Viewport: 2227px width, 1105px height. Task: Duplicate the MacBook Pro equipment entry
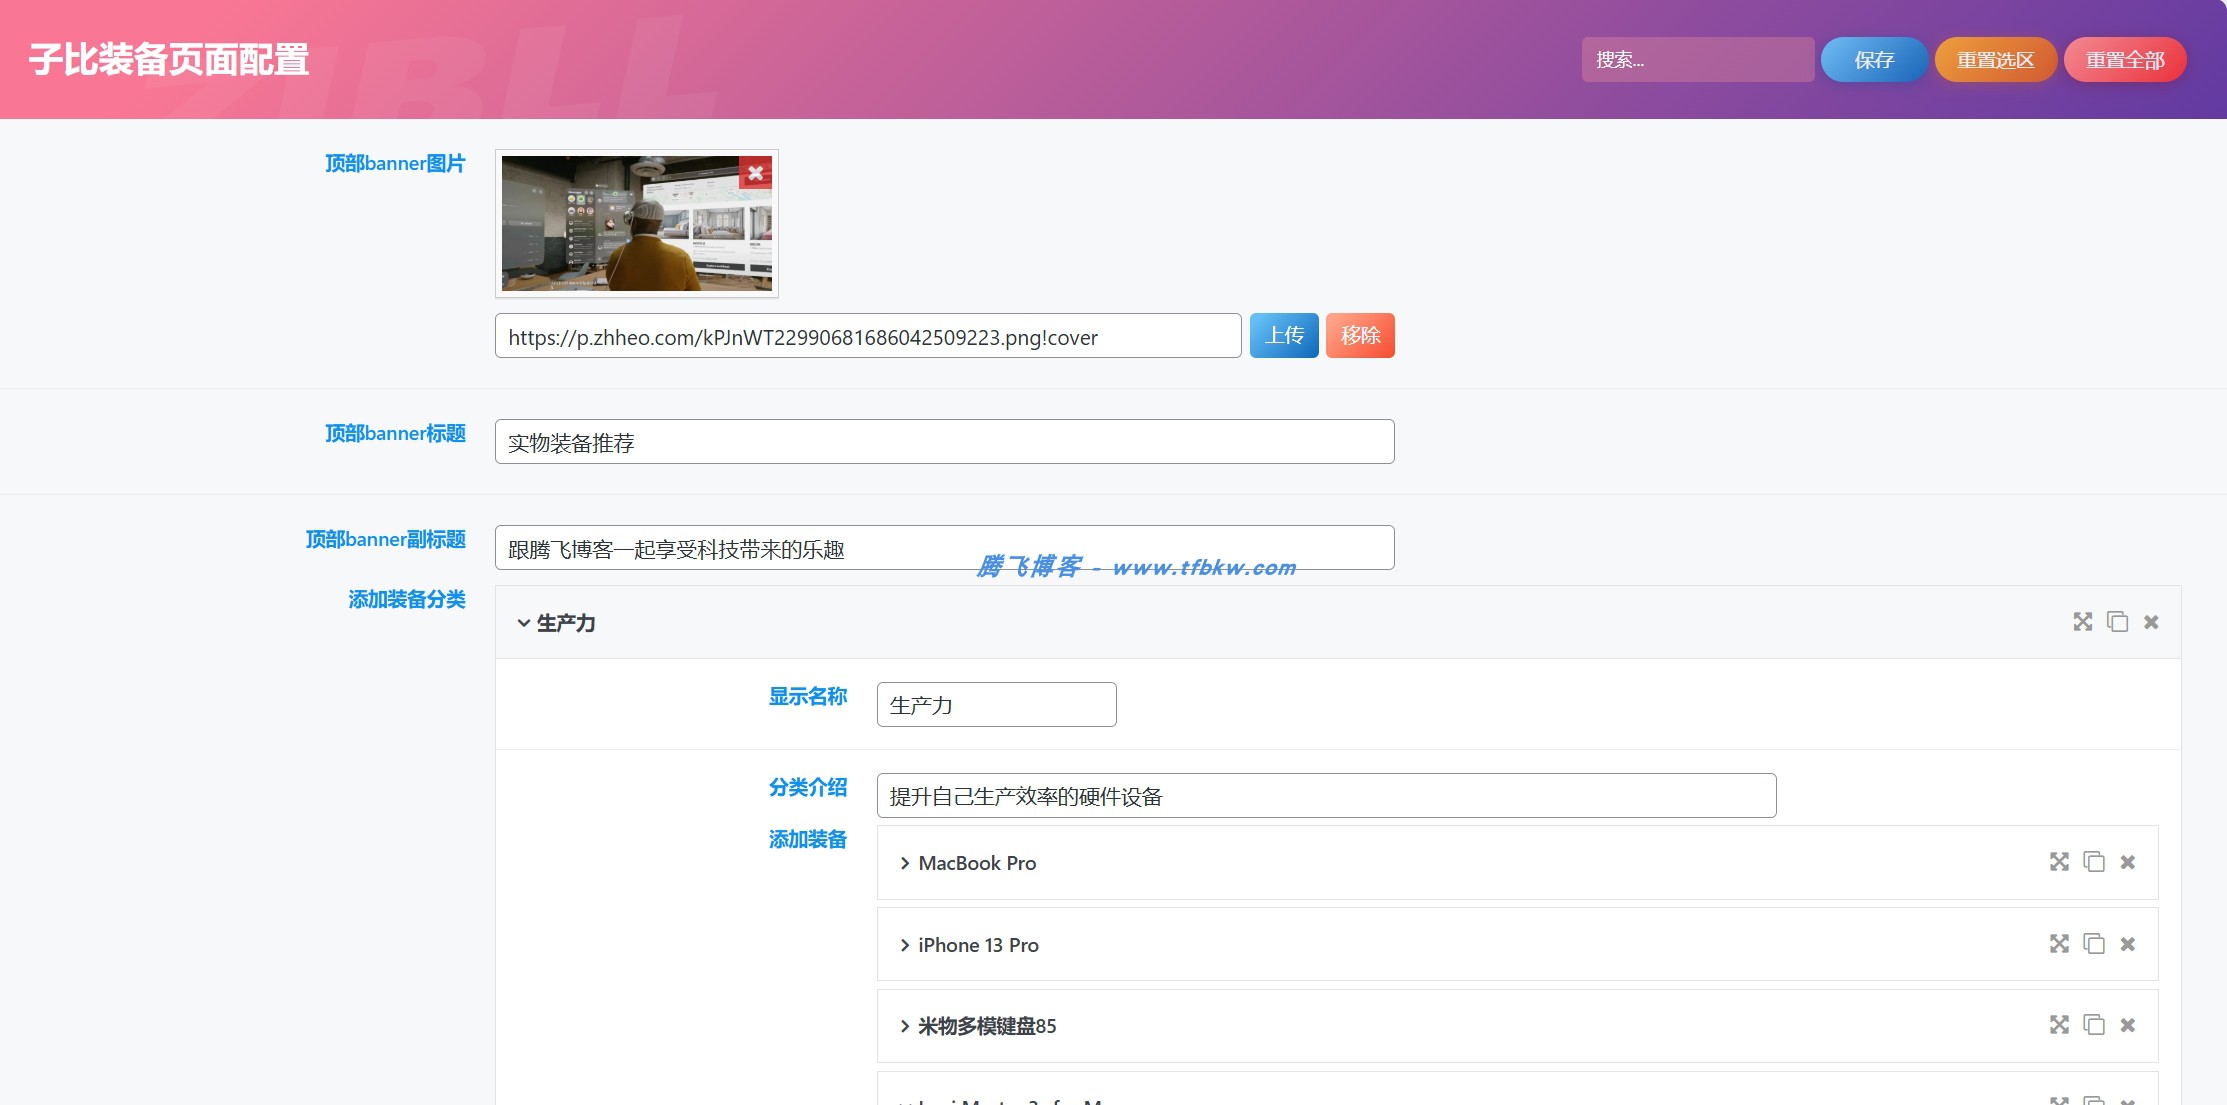[2095, 862]
